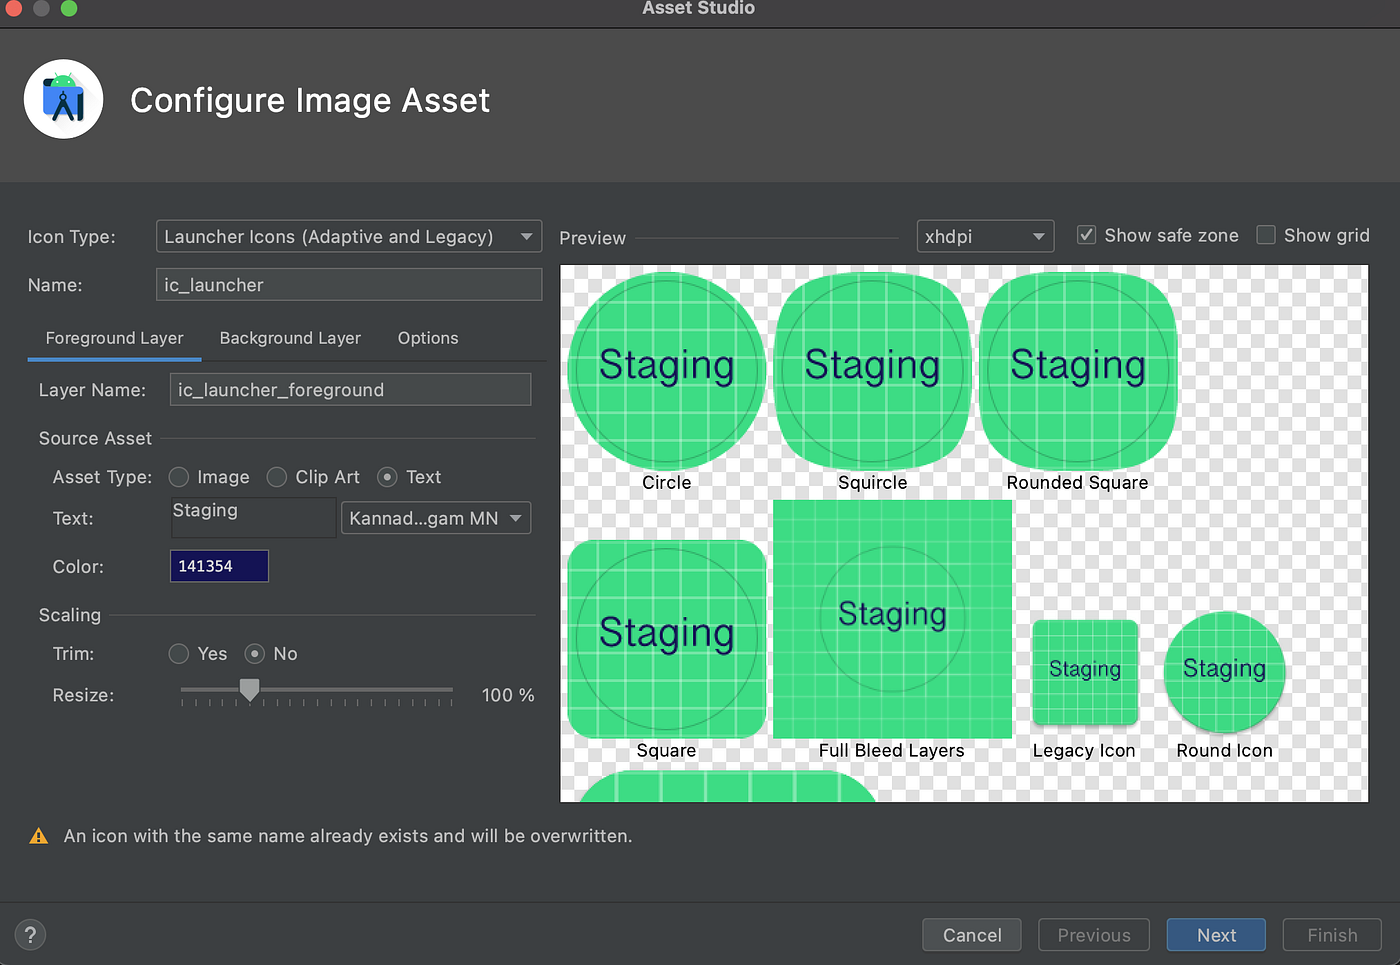Select the Legacy Icon preview
The width and height of the screenshot is (1400, 965).
[x=1084, y=672]
